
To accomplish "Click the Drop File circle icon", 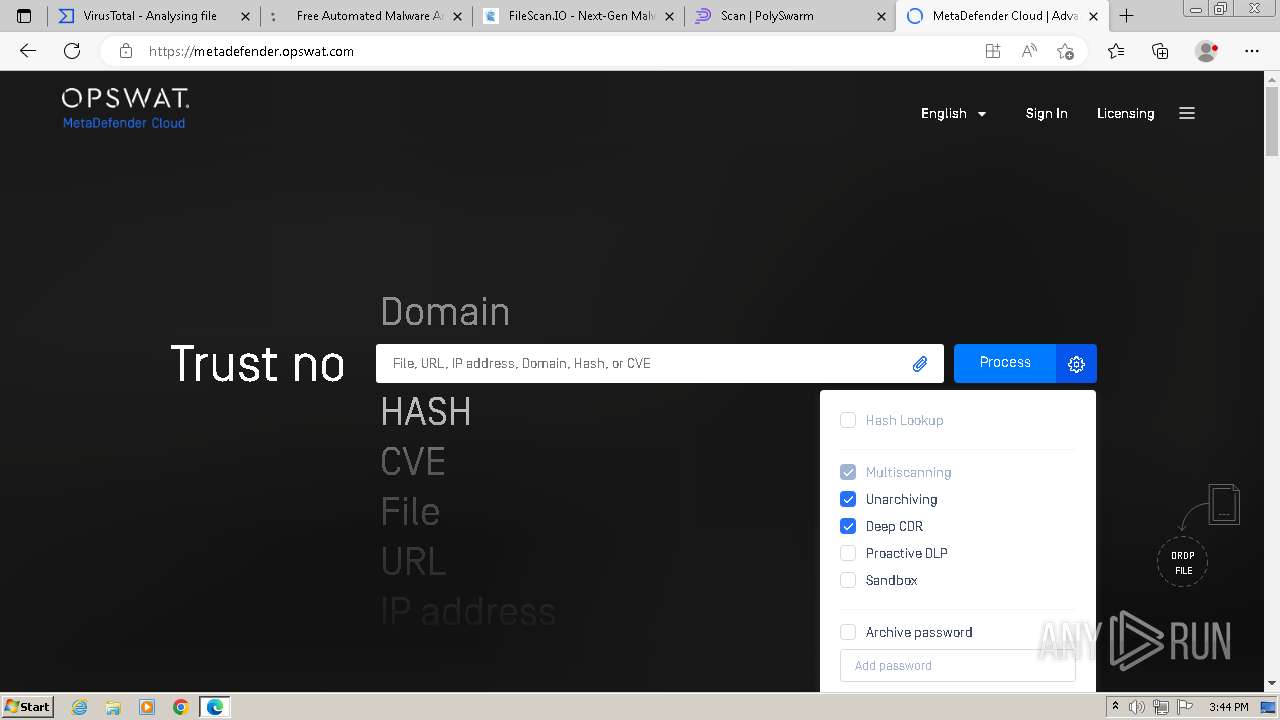I will (1183, 563).
